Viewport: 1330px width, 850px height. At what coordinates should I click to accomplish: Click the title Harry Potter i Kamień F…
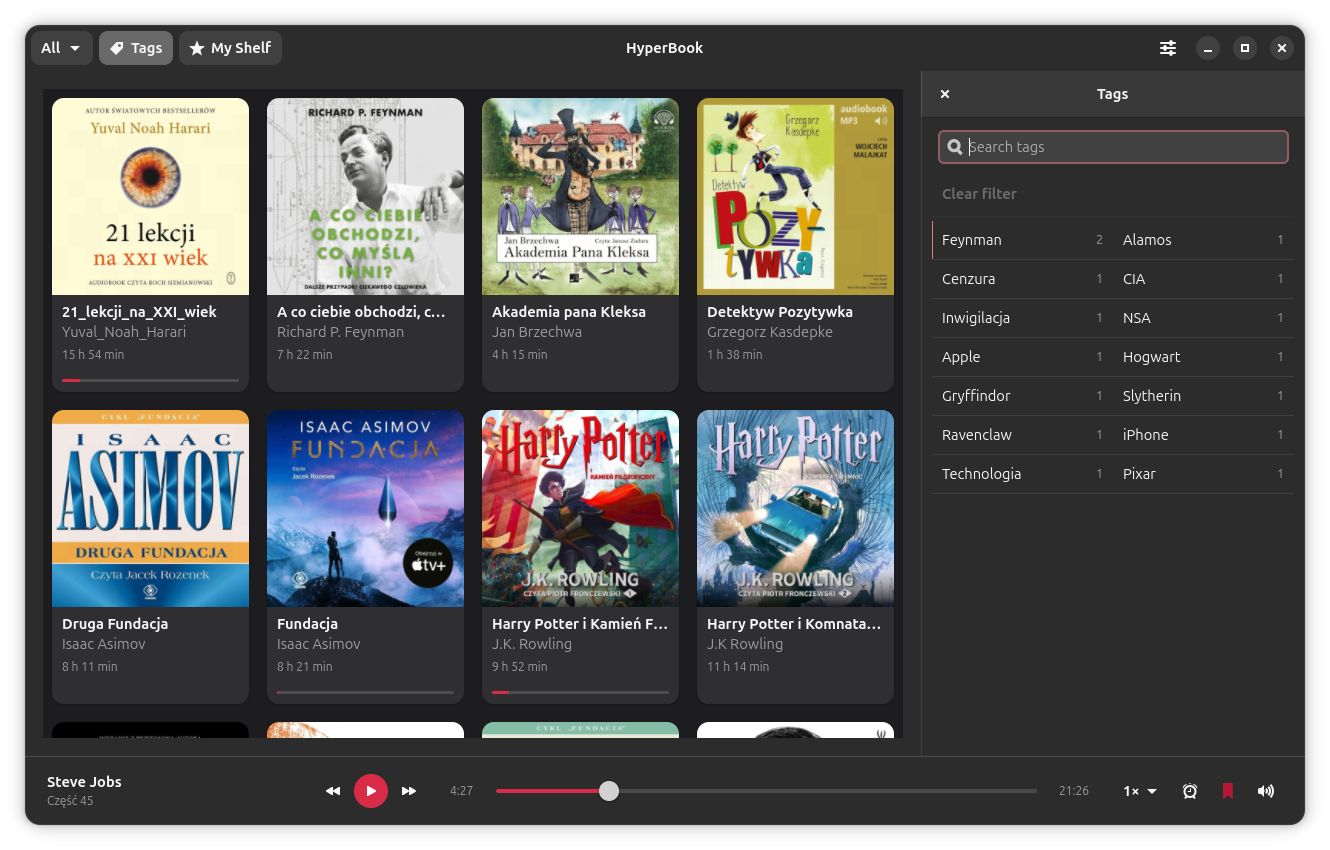pyautogui.click(x=580, y=624)
